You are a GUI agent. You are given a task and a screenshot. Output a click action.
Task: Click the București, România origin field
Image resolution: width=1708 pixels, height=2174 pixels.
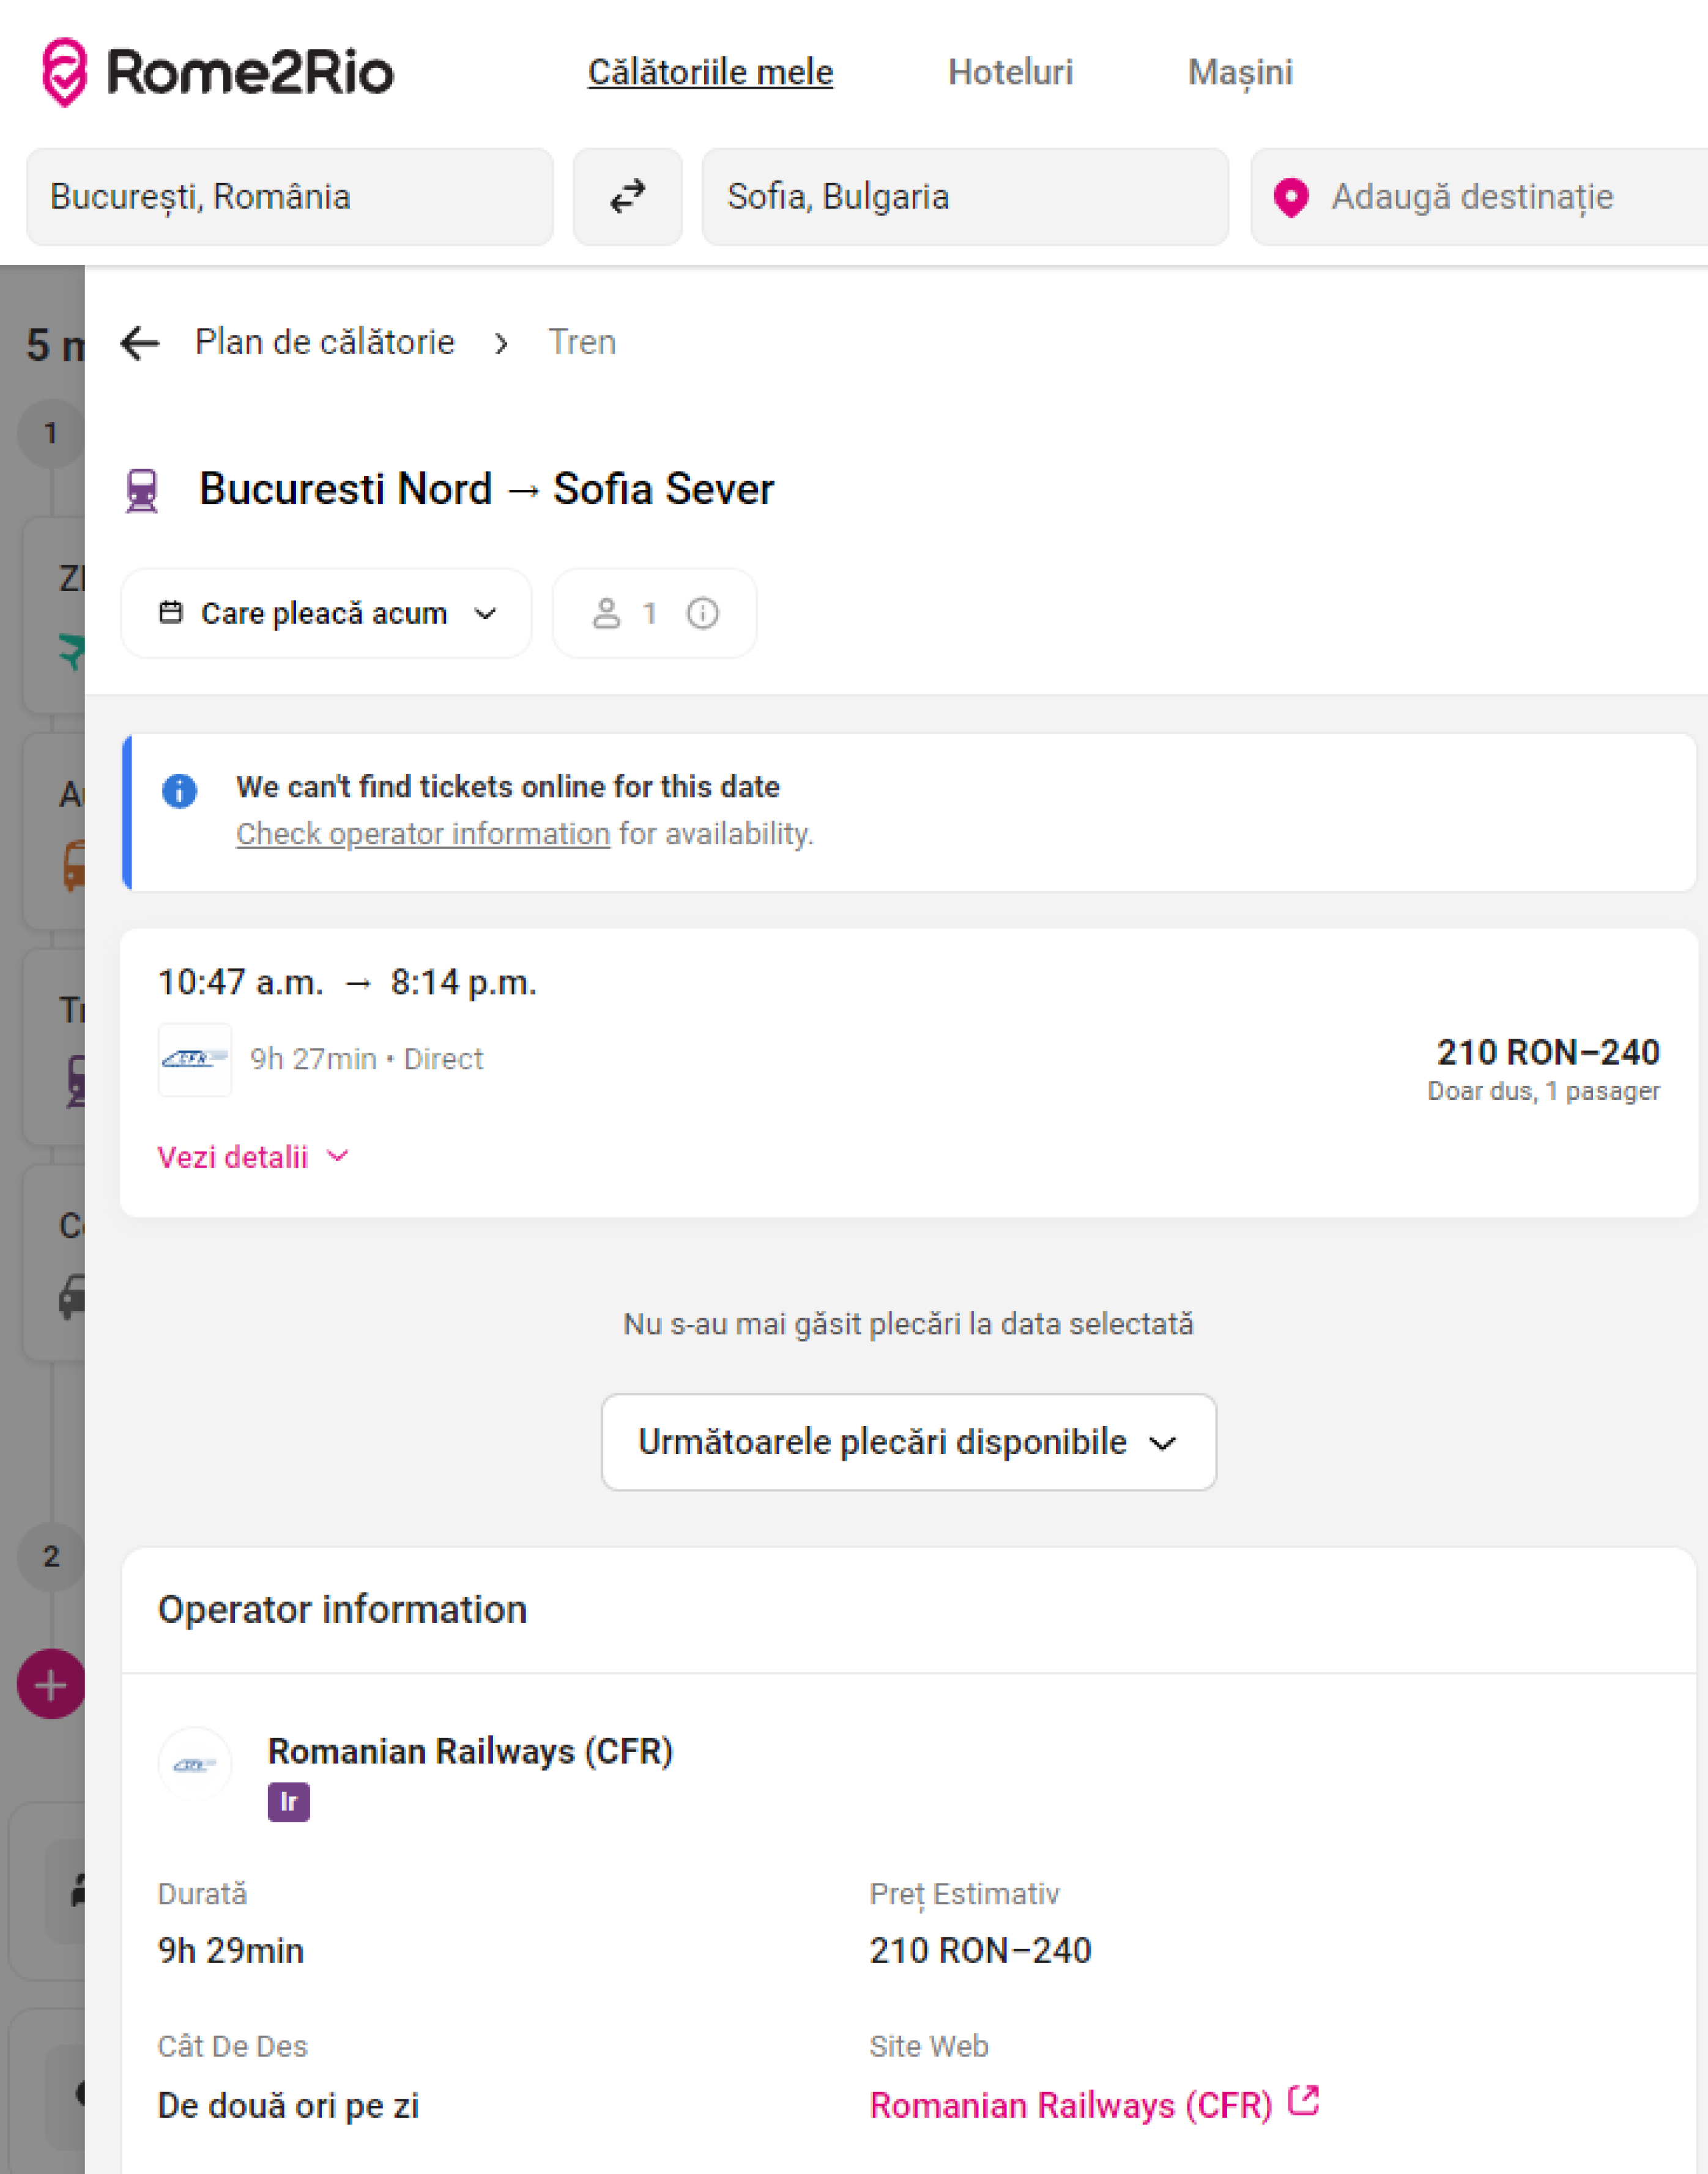click(x=290, y=197)
